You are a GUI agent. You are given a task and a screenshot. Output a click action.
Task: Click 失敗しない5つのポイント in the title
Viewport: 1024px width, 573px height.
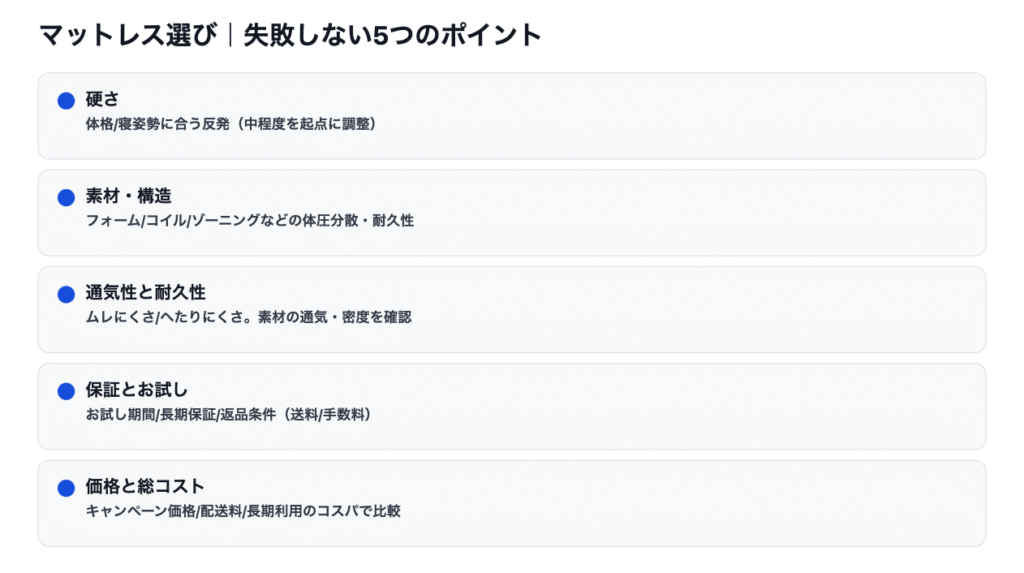click(x=392, y=36)
